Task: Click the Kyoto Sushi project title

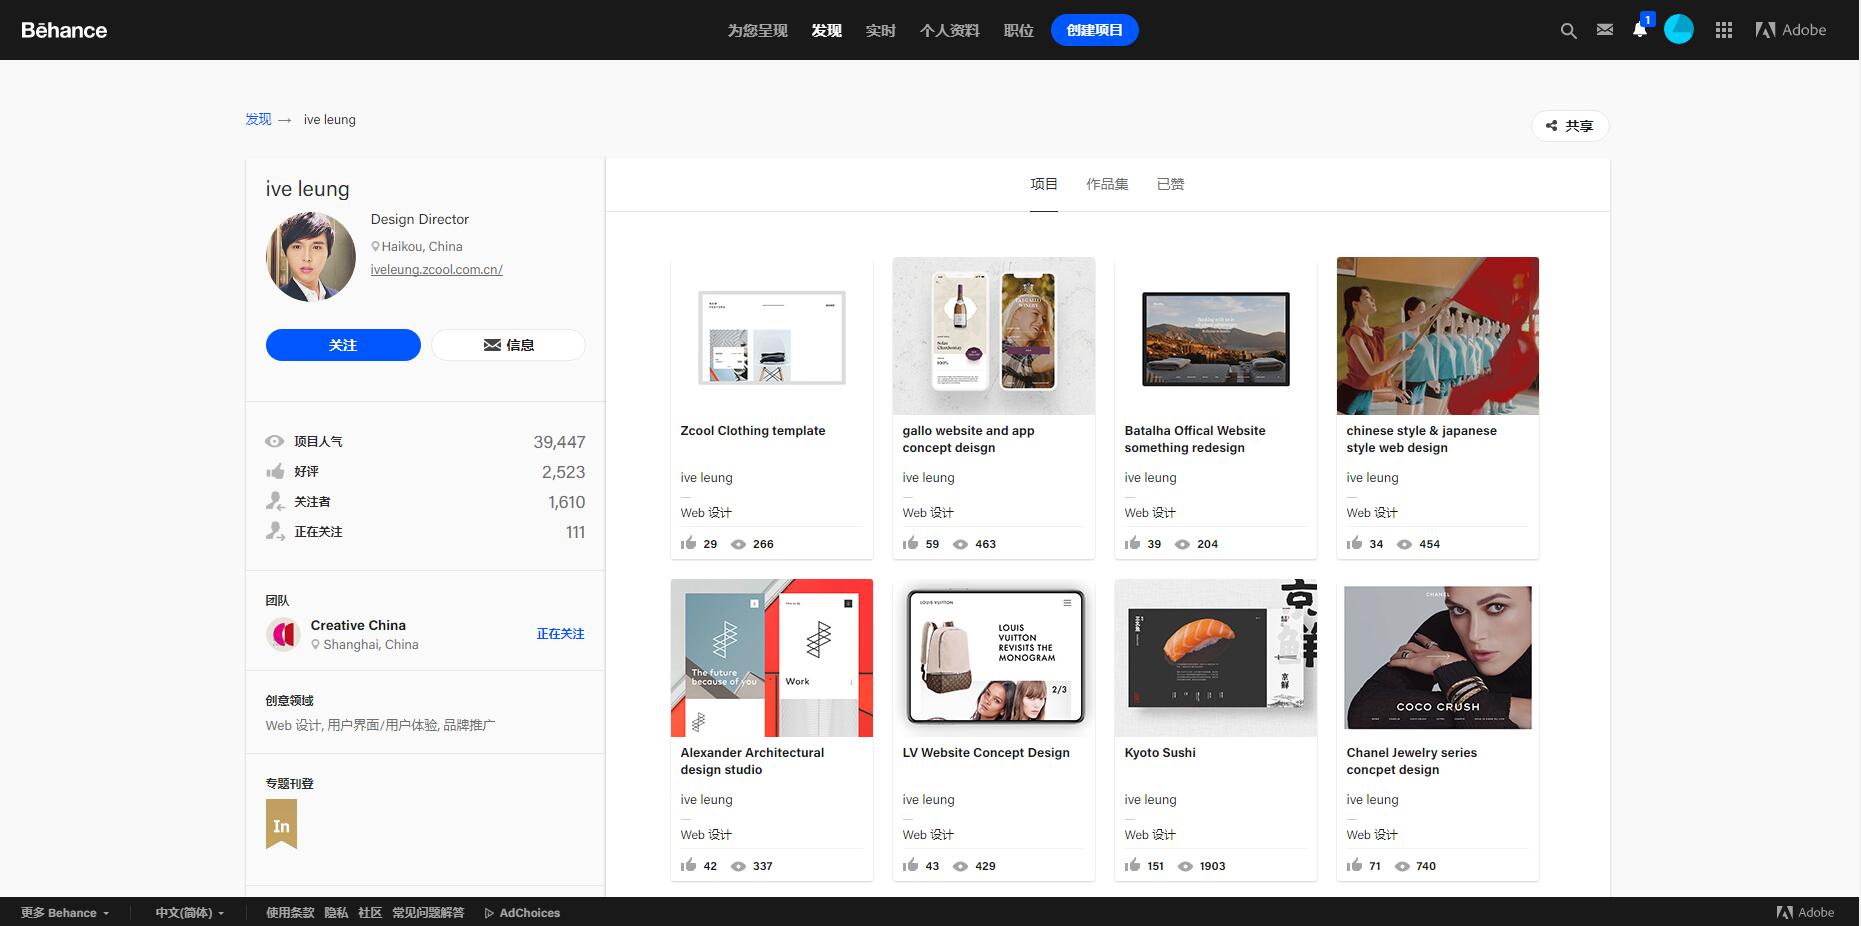Action: [x=1160, y=753]
